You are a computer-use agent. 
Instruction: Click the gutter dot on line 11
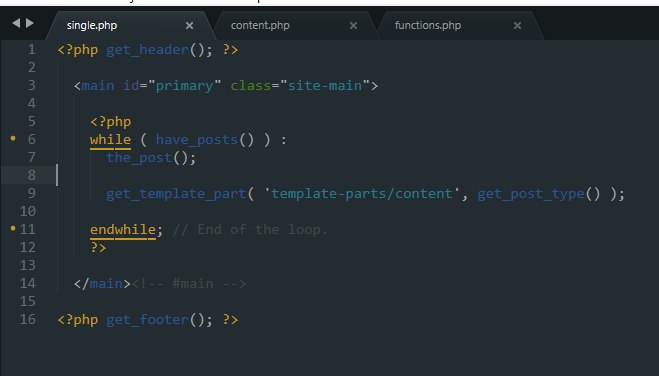tap(13, 228)
